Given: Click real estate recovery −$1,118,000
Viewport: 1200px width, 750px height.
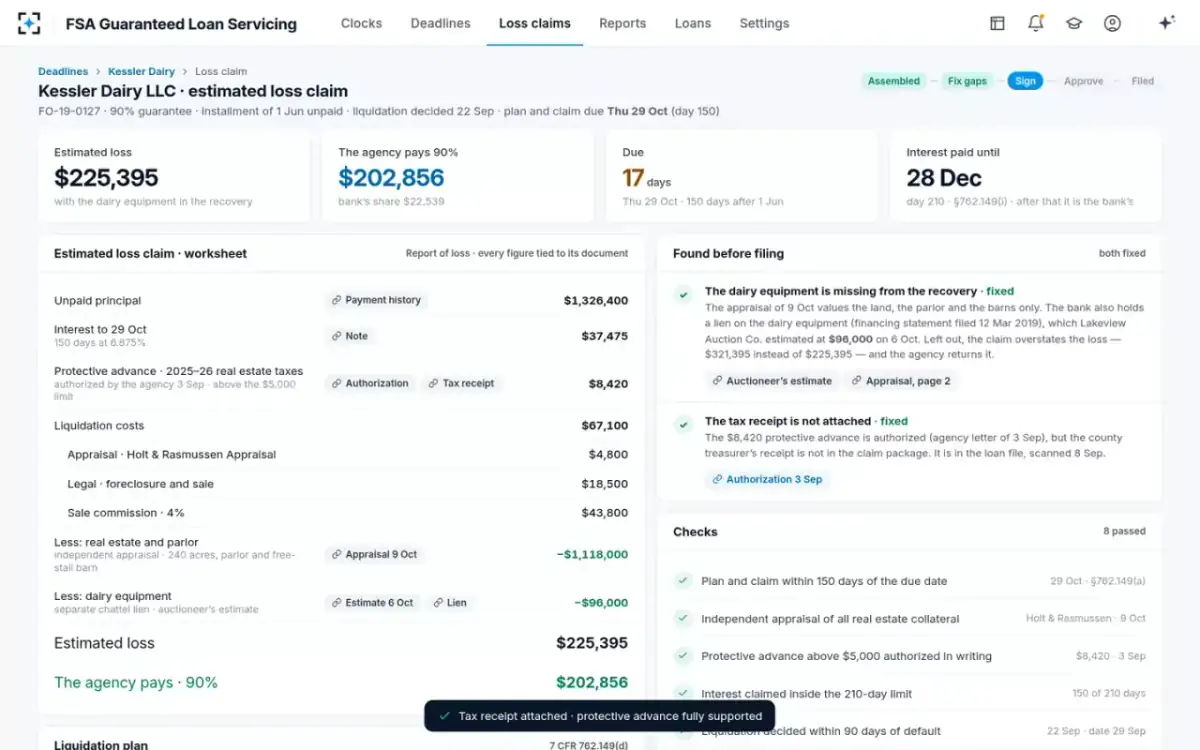Looking at the screenshot, I should point(593,554).
